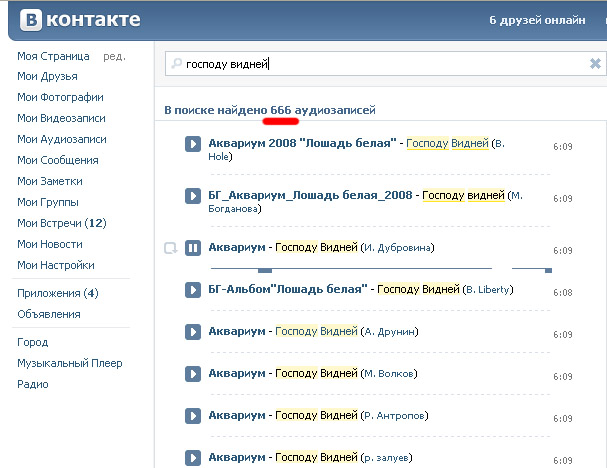Open Мои Заметки

coord(50,181)
